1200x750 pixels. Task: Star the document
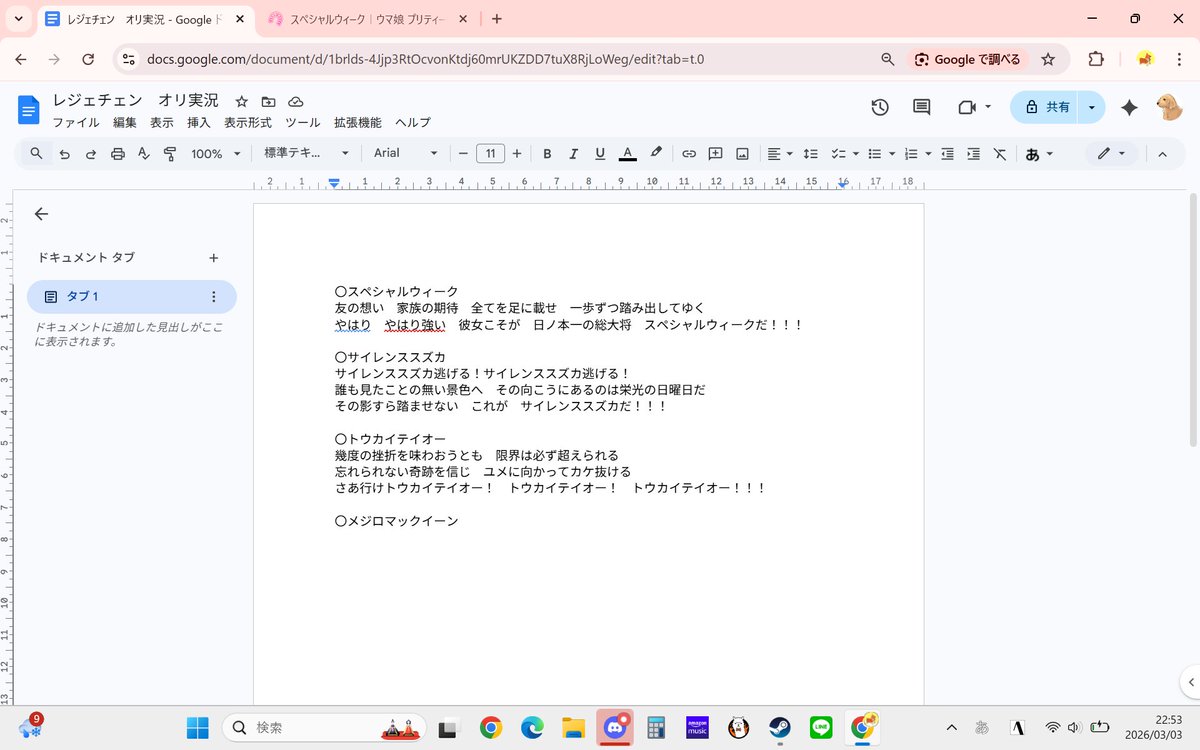(241, 101)
